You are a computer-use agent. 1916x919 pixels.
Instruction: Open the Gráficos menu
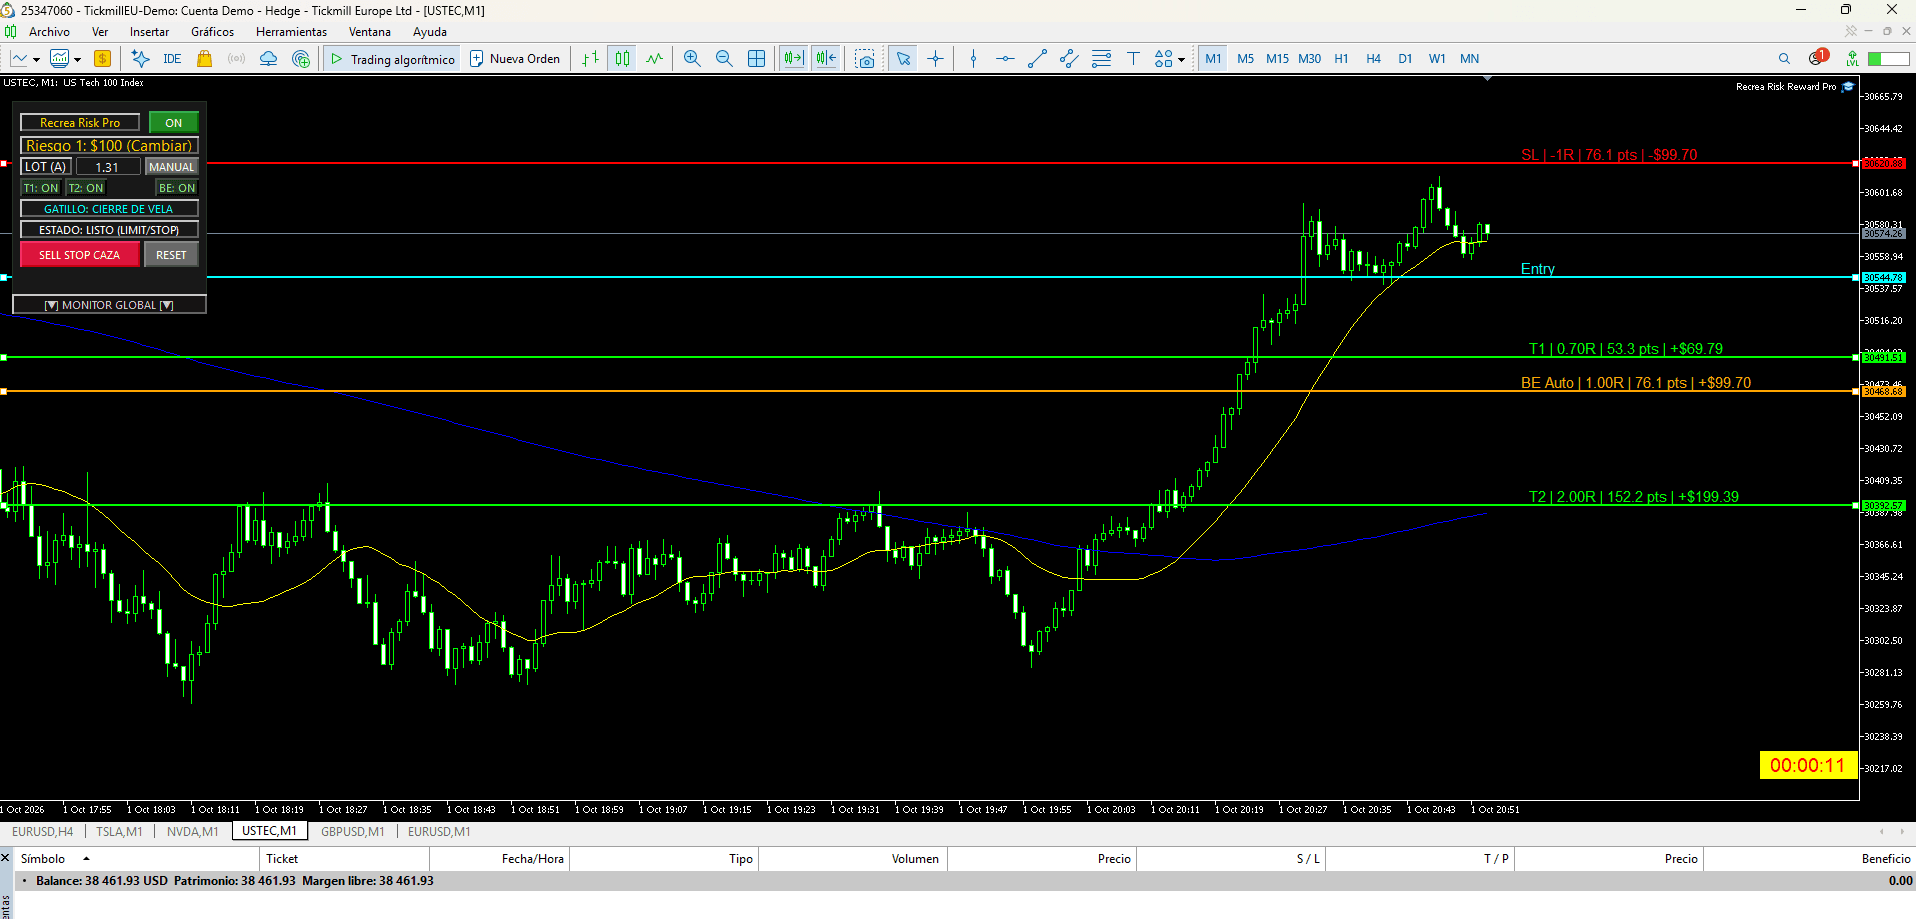click(213, 32)
